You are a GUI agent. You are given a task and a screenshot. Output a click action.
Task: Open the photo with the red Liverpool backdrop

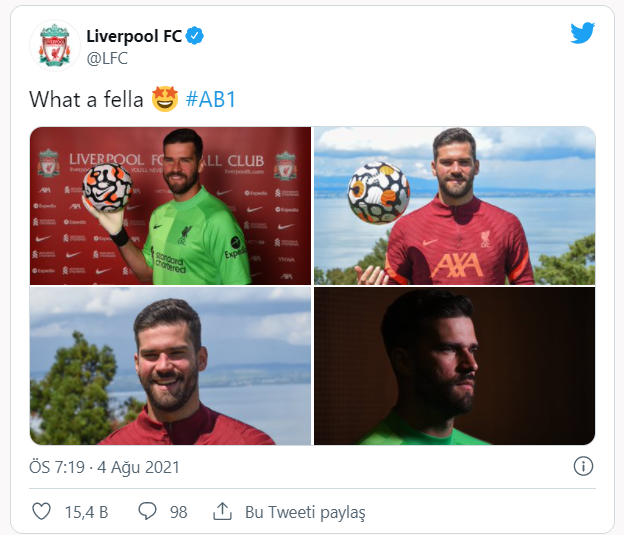pyautogui.click(x=170, y=206)
